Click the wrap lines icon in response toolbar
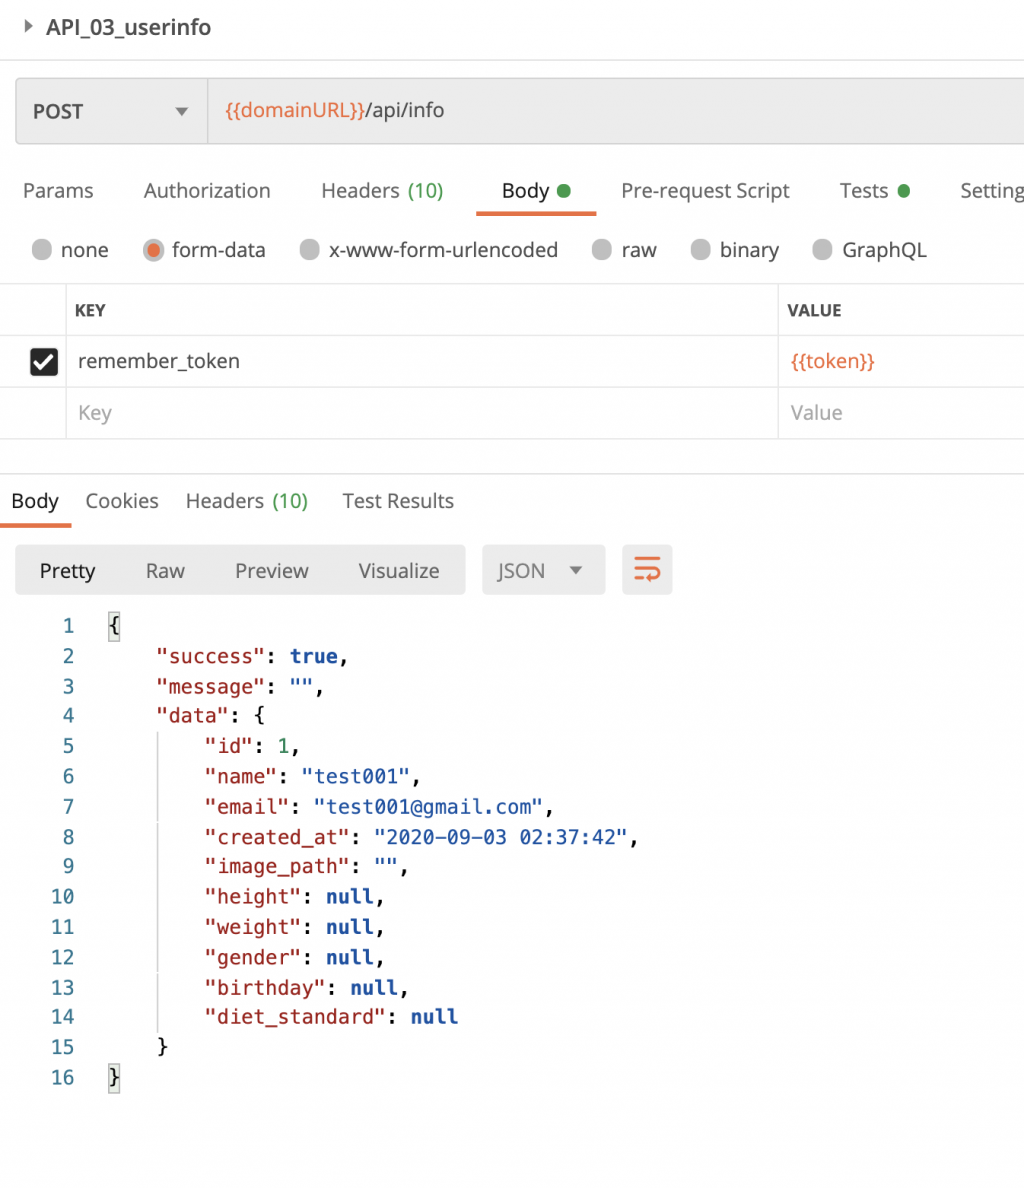This screenshot has width=1024, height=1188. pos(647,570)
